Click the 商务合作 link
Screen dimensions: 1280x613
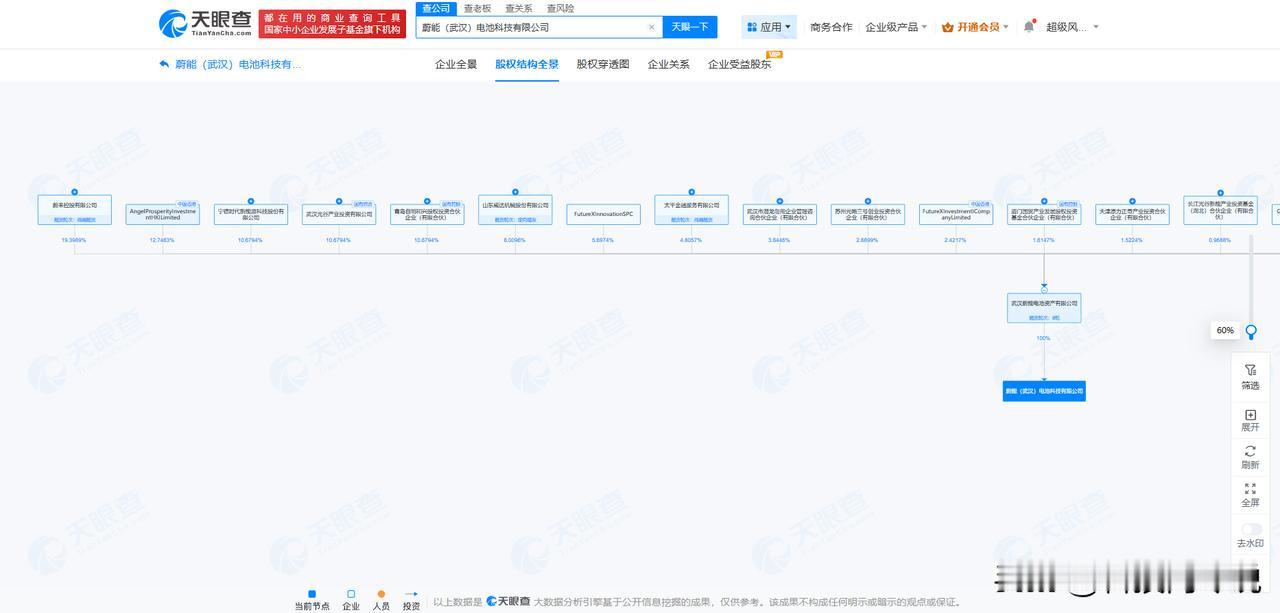click(831, 27)
